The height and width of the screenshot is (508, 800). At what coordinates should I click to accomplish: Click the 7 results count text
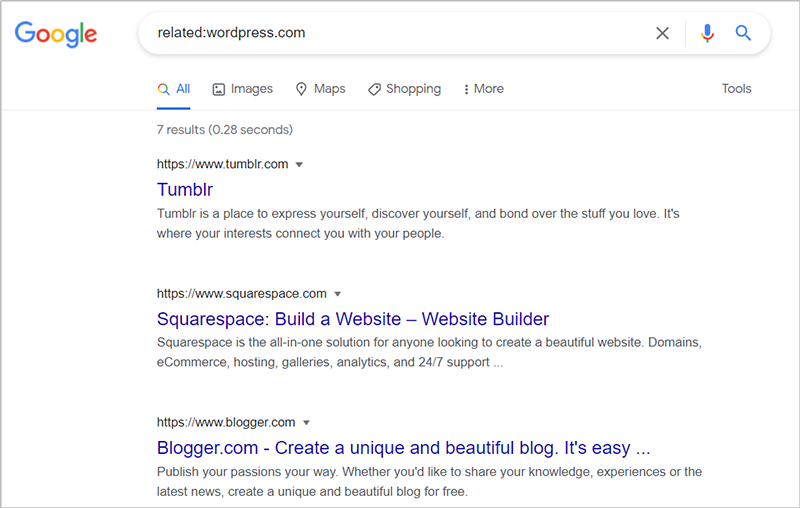225,130
